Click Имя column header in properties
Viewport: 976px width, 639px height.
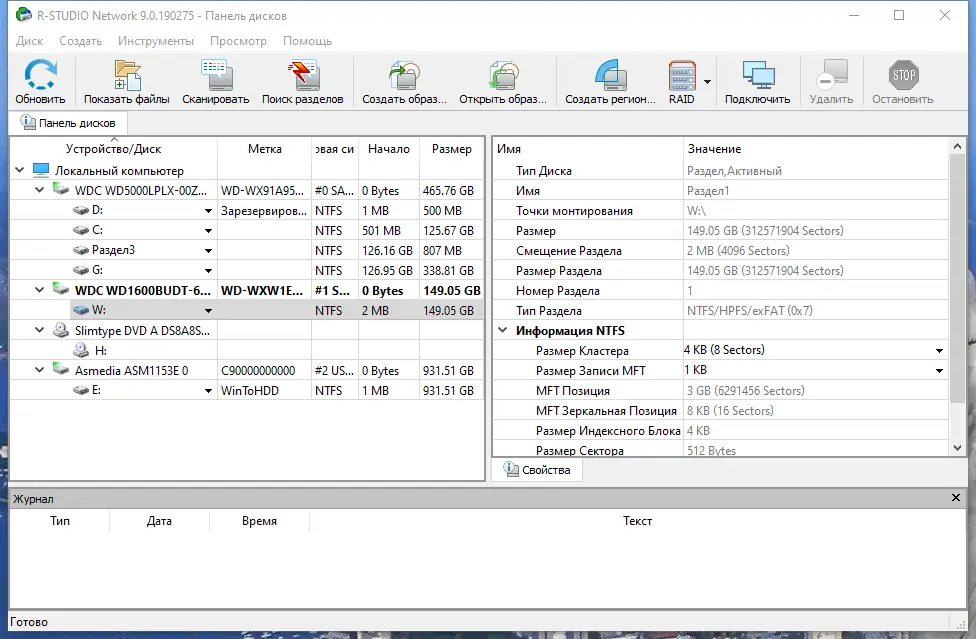[588, 149]
